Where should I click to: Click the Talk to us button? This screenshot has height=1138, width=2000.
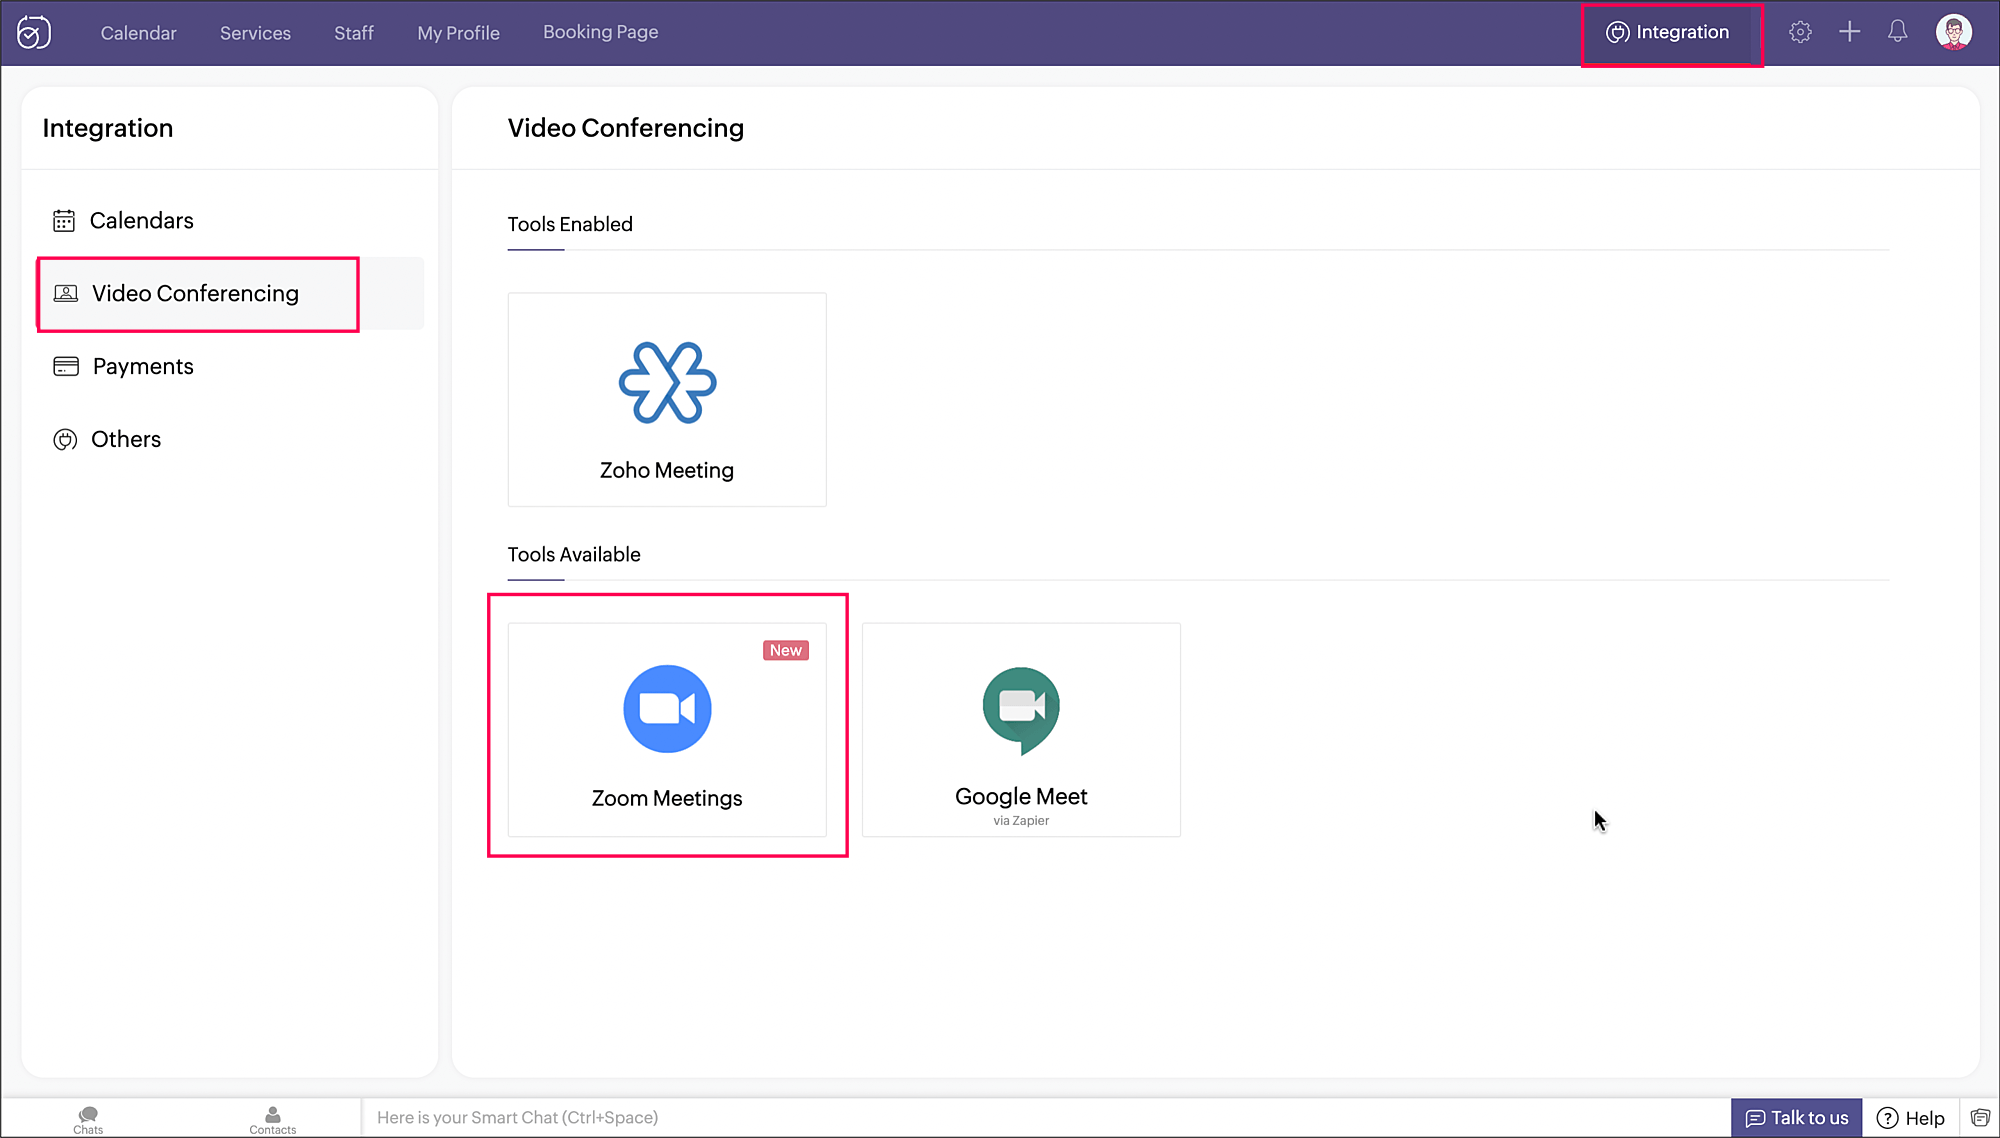(1796, 1118)
